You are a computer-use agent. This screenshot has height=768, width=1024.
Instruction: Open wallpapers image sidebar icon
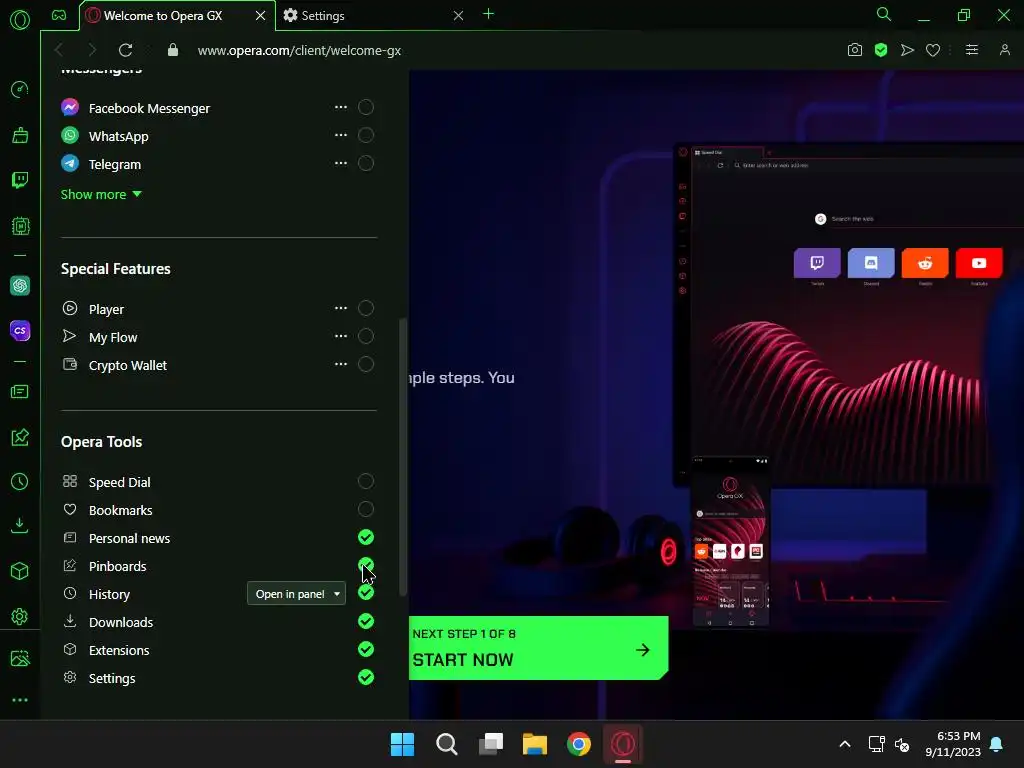pyautogui.click(x=20, y=658)
